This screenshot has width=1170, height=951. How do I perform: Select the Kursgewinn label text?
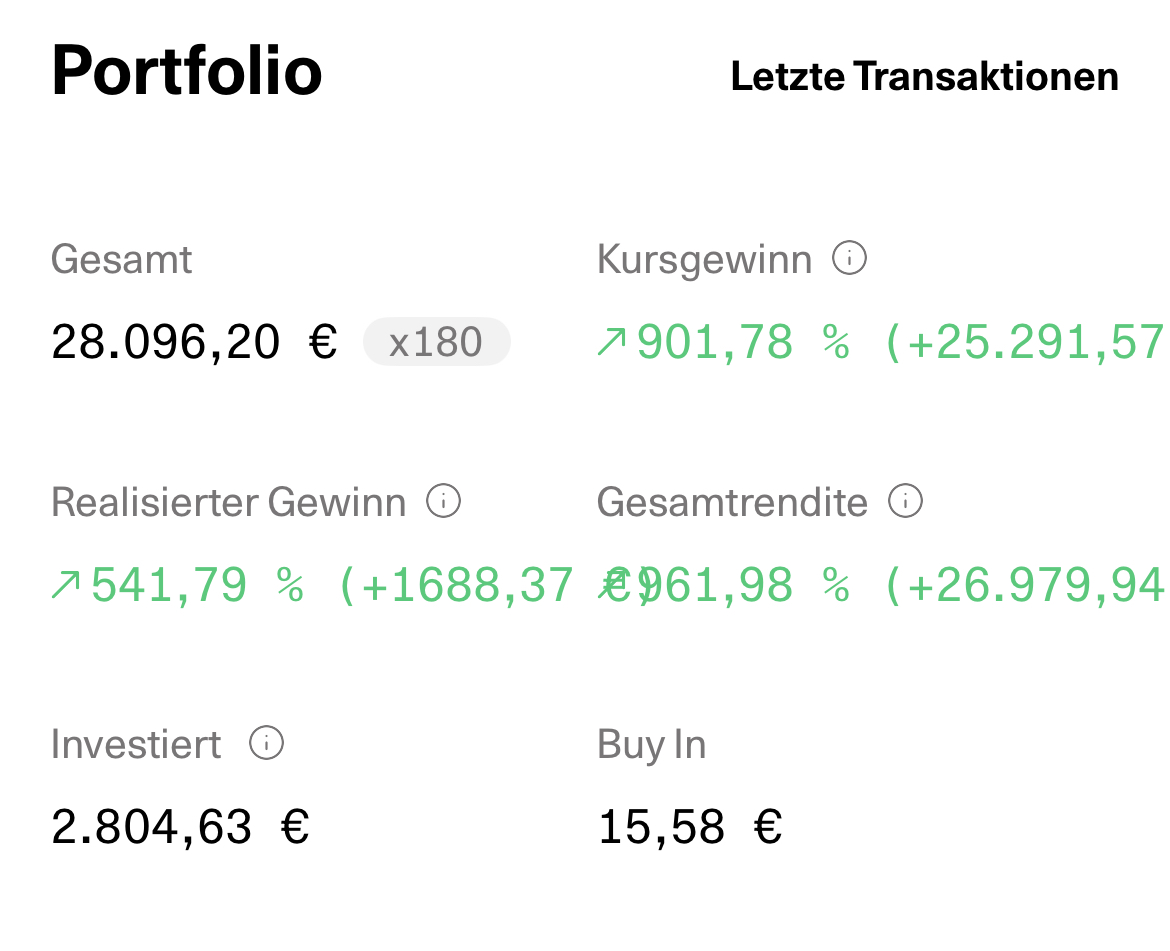(x=704, y=260)
